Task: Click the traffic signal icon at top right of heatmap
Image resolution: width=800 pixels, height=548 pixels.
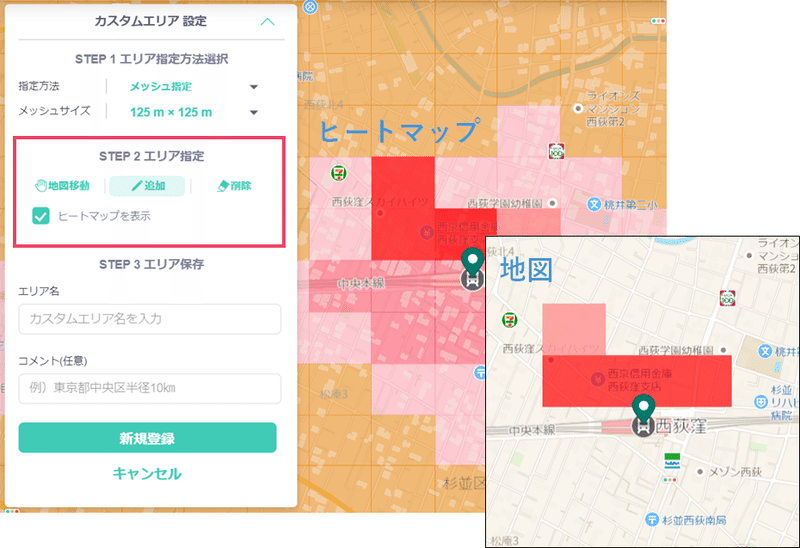Action: click(x=658, y=21)
